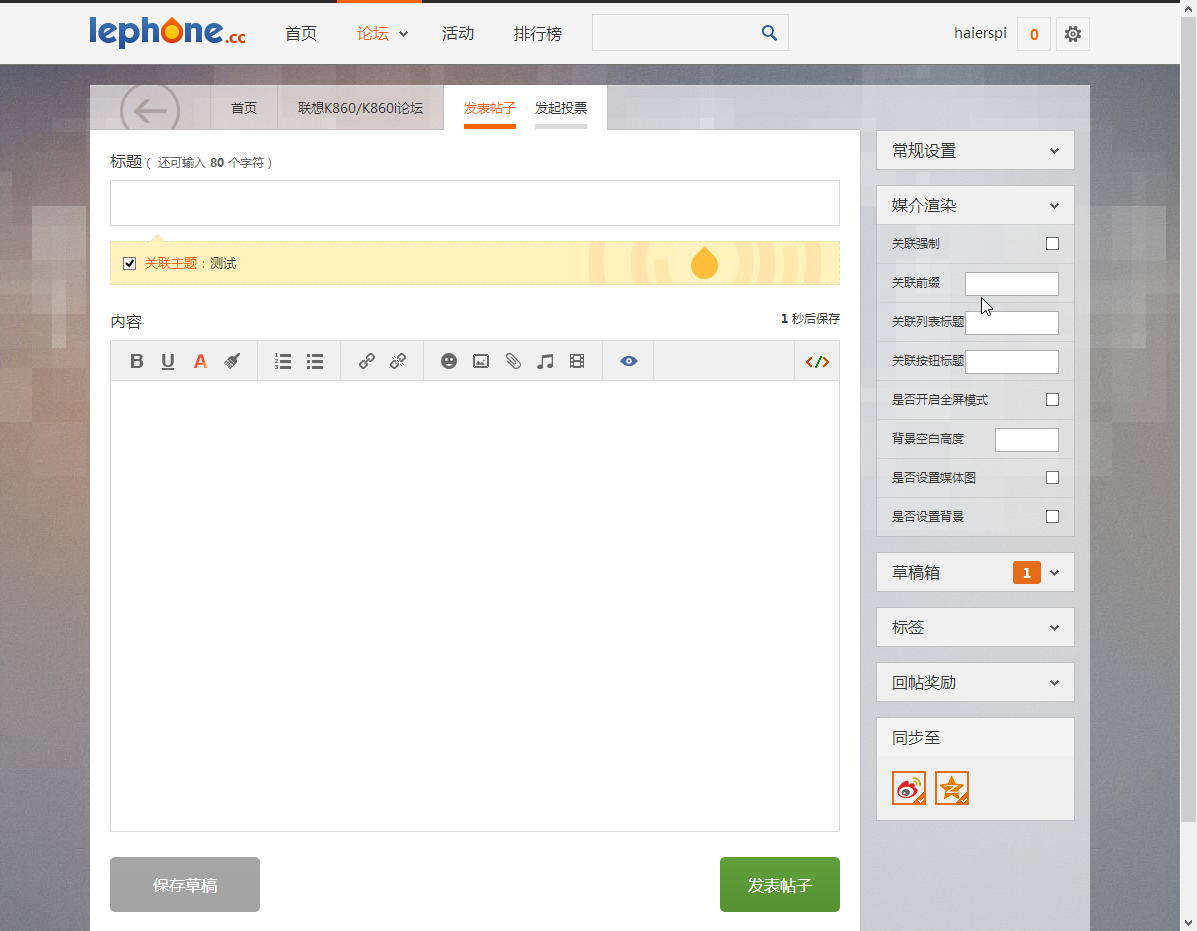This screenshot has height=931, width=1197.
Task: Click the 关联前缀 input field
Action: 1011,284
